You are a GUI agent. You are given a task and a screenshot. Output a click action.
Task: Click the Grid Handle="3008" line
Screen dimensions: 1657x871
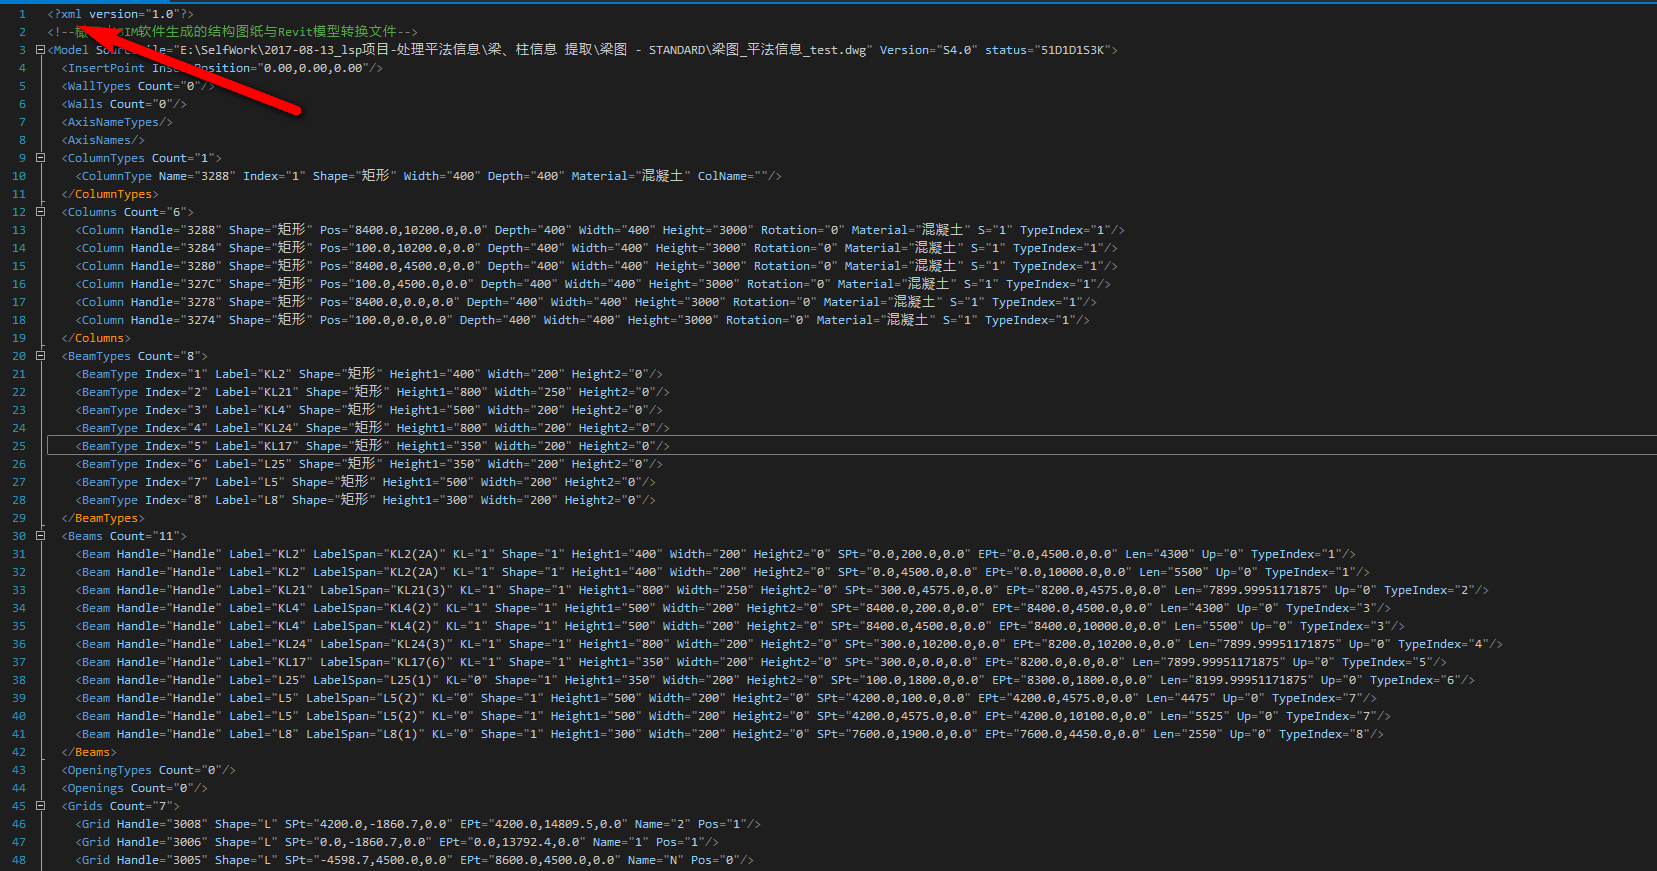[x=418, y=824]
